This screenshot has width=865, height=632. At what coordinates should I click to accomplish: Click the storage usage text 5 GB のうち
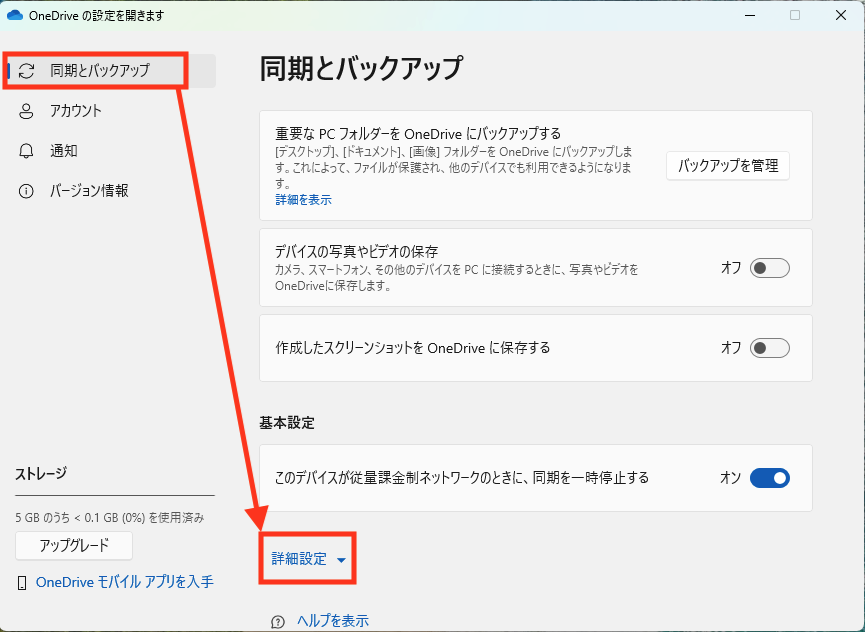click(x=110, y=518)
